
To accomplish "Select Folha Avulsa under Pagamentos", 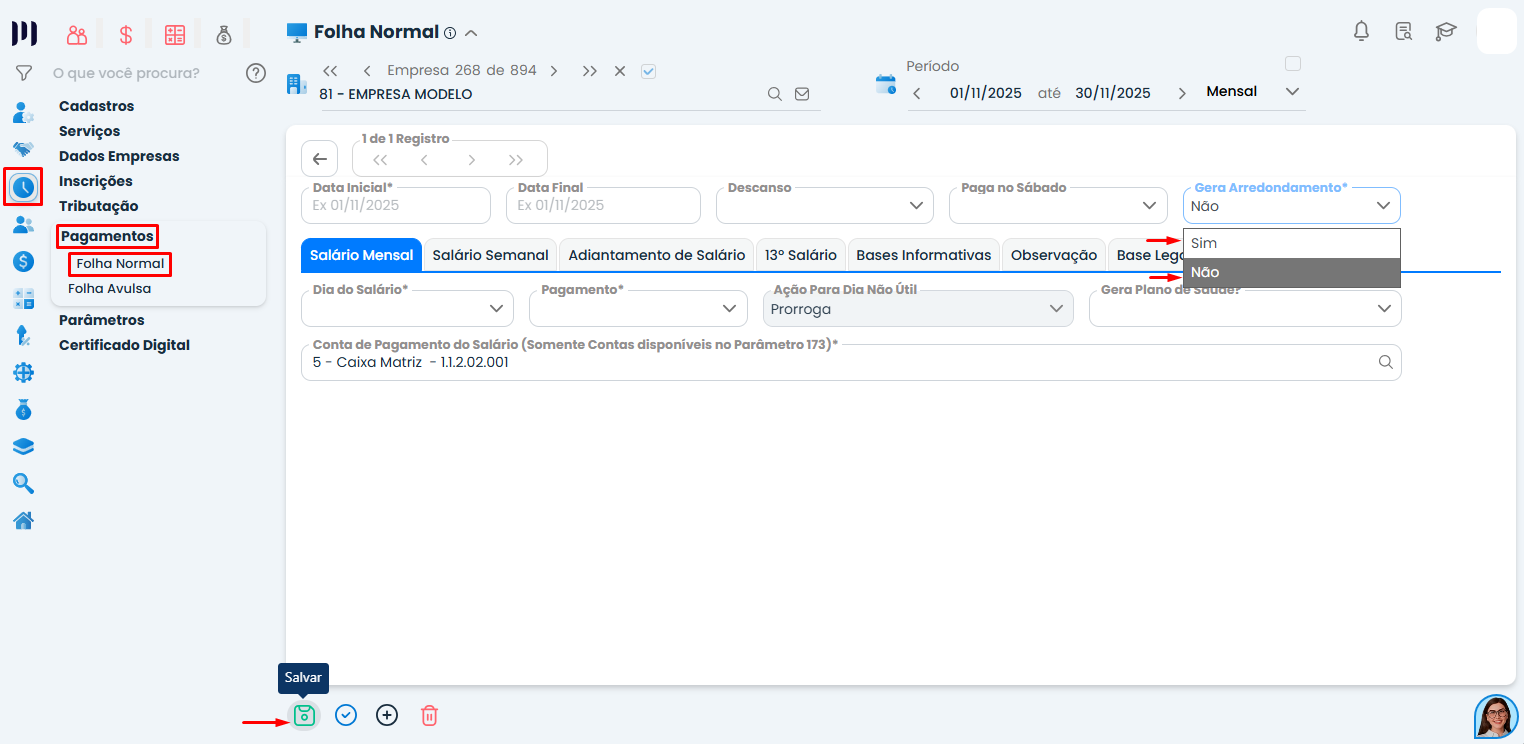I will (x=110, y=289).
